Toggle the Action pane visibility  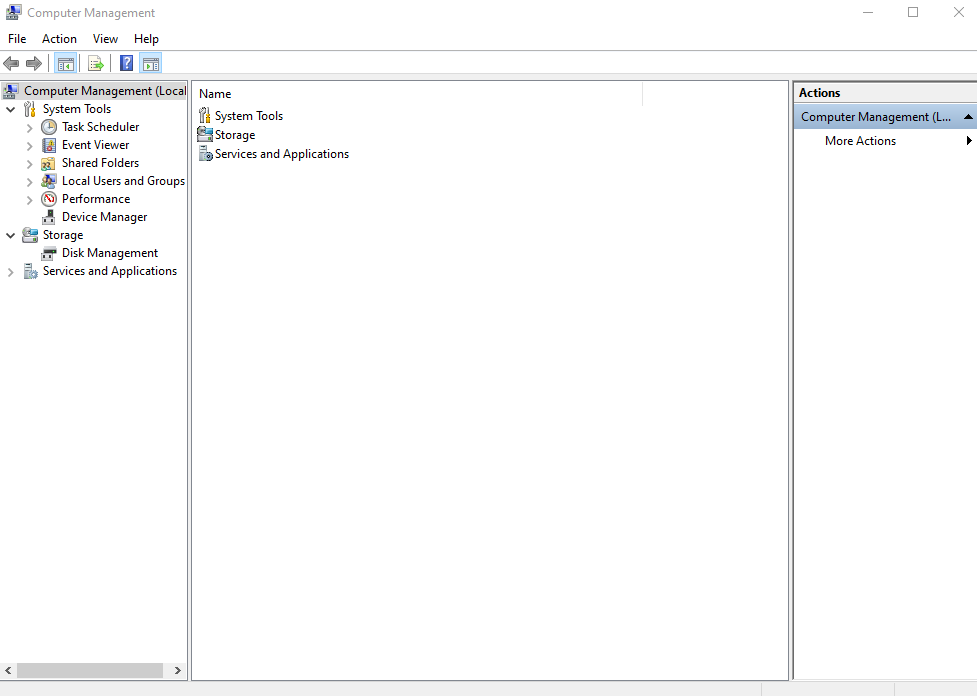pos(151,62)
